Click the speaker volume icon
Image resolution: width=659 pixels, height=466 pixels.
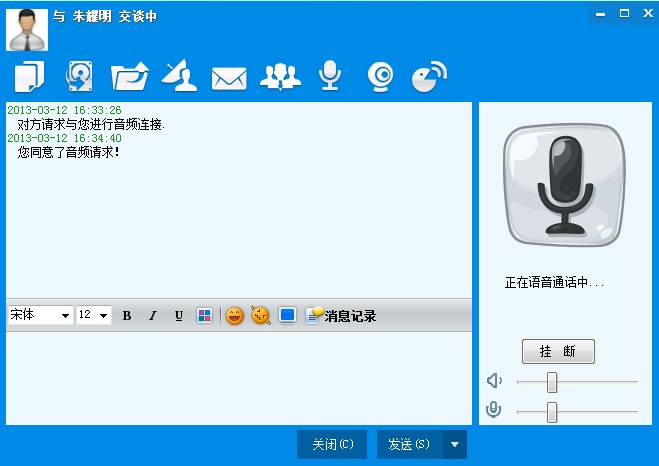[494, 381]
